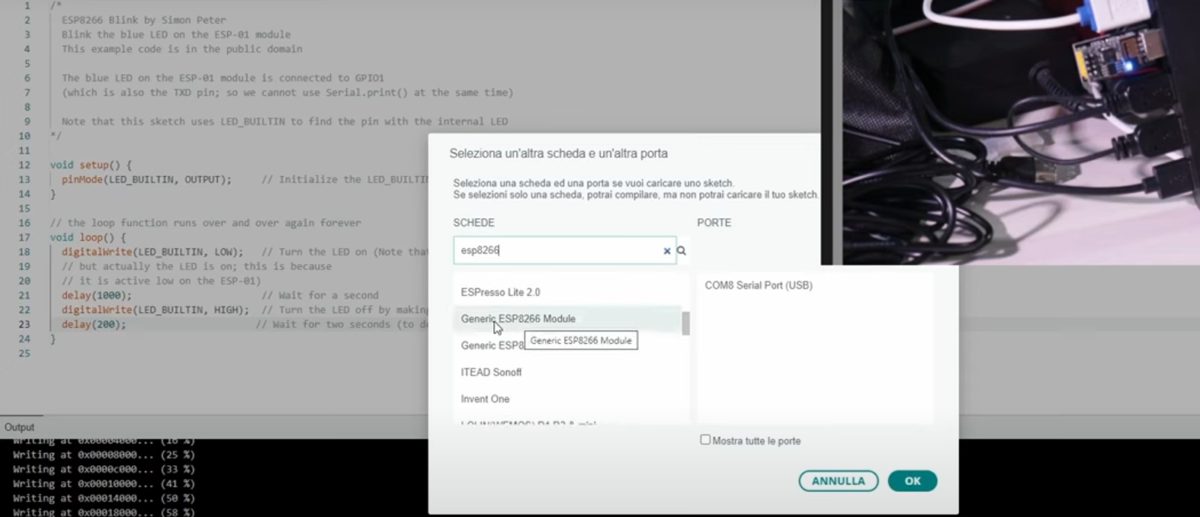Click line number 13 in editor gutter
Viewport: 1200px width, 517px height.
click(x=23, y=179)
